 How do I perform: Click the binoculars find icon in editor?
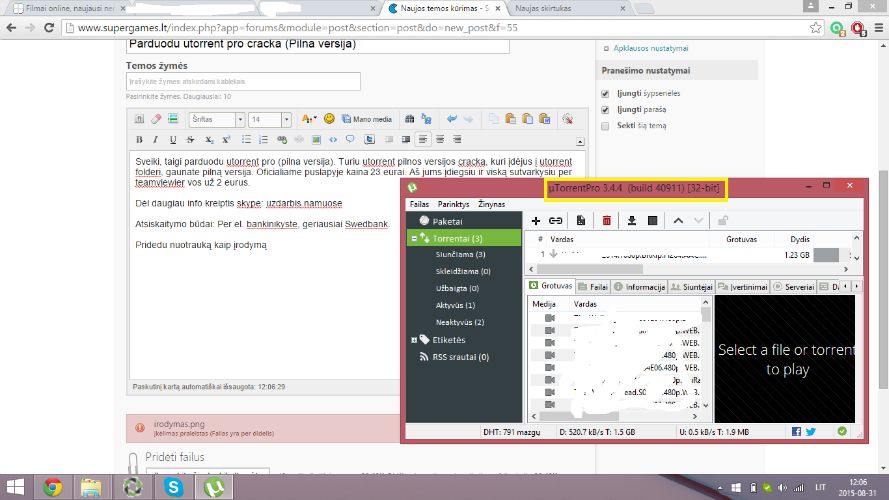point(409,118)
